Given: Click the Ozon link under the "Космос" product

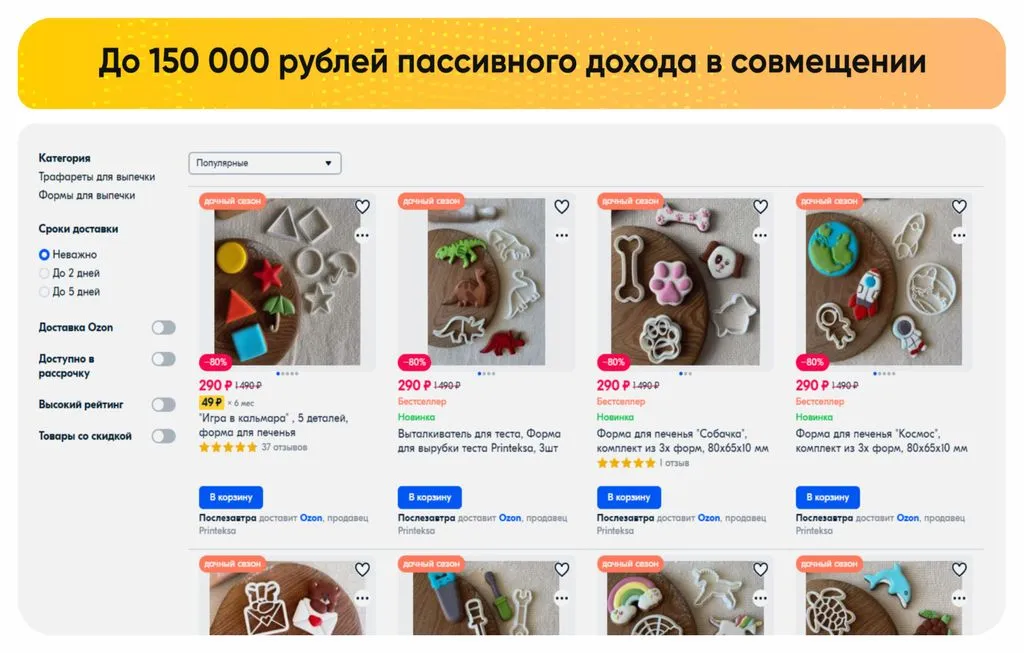Looking at the screenshot, I should click(x=907, y=517).
